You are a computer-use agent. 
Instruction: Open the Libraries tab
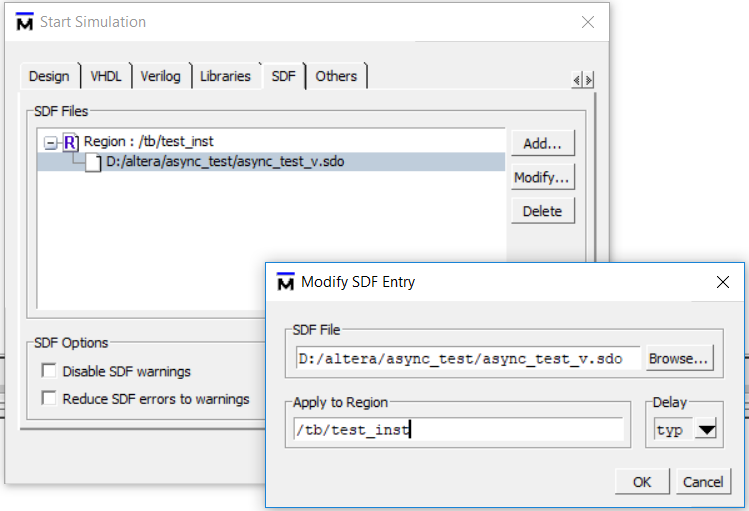tap(225, 76)
